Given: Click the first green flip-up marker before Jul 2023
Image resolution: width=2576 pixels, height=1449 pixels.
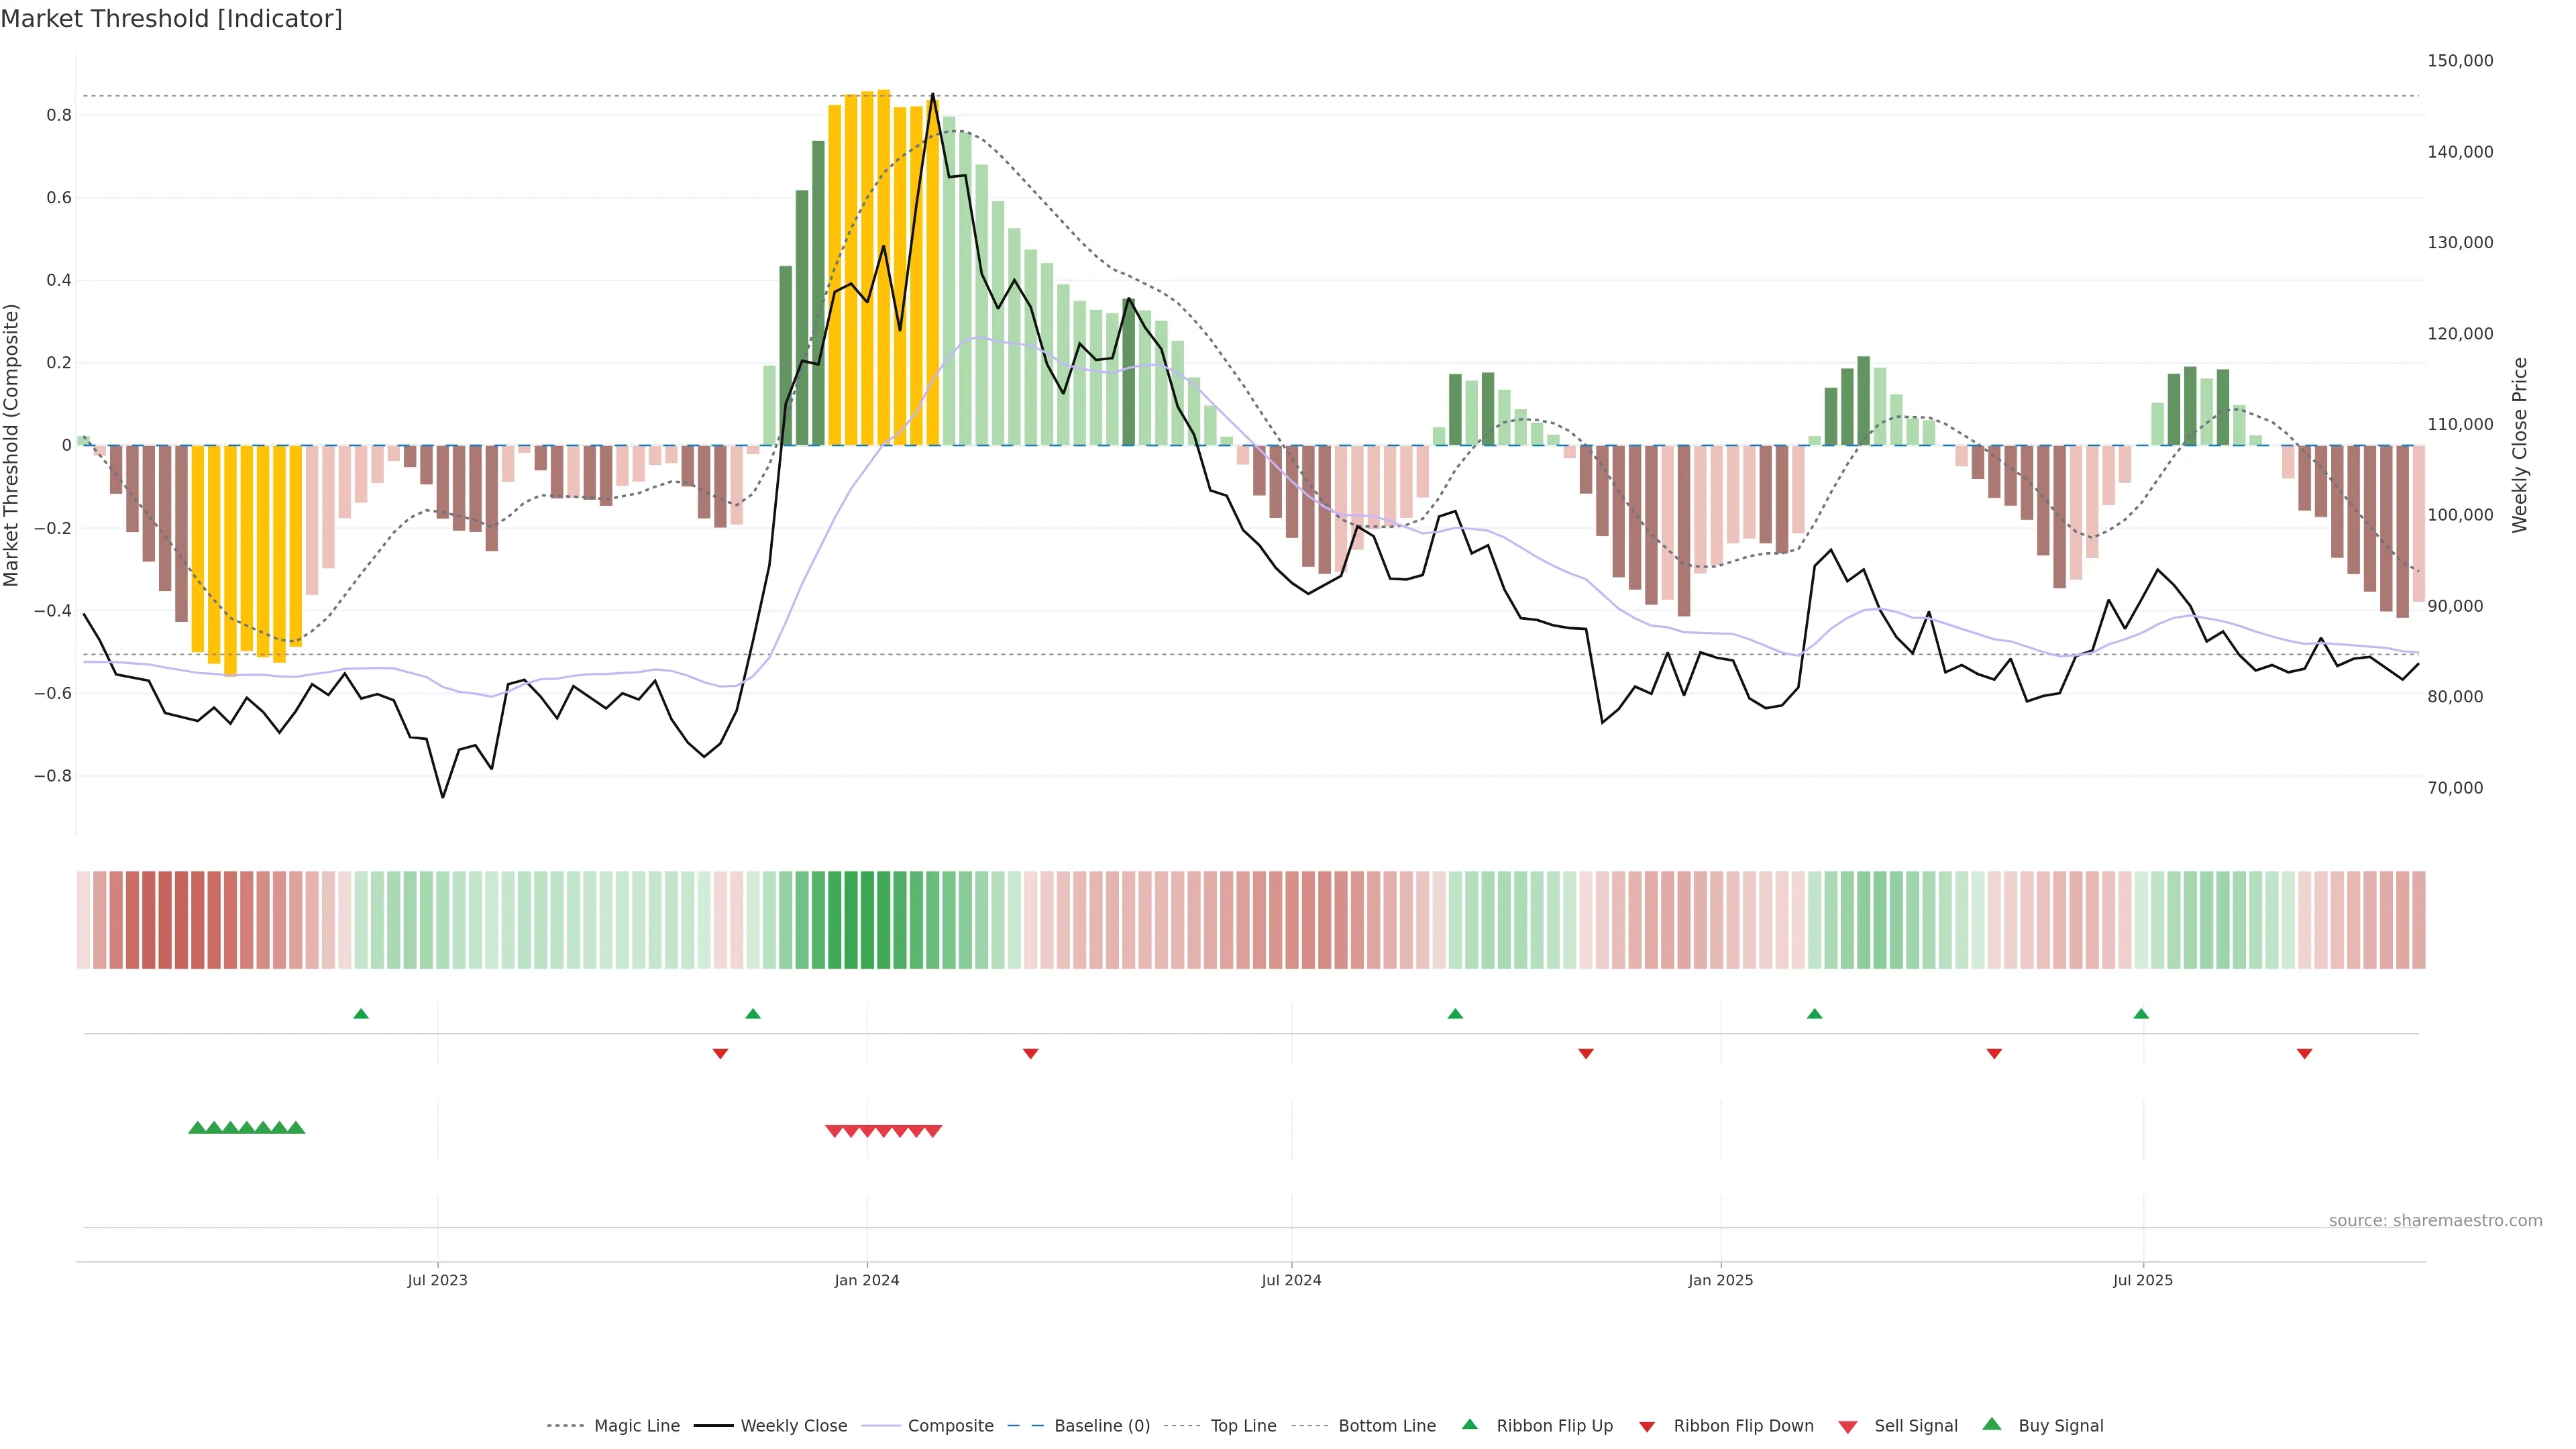Looking at the screenshot, I should (x=361, y=1014).
